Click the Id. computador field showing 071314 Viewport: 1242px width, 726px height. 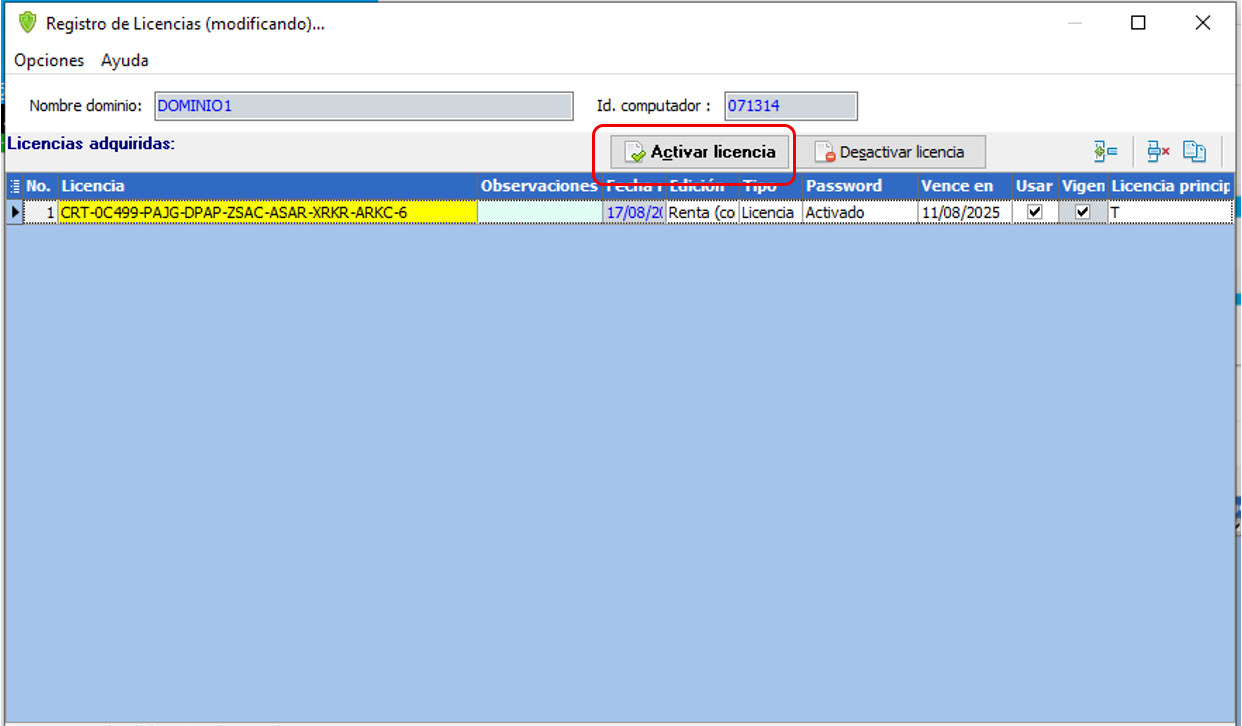(x=790, y=106)
